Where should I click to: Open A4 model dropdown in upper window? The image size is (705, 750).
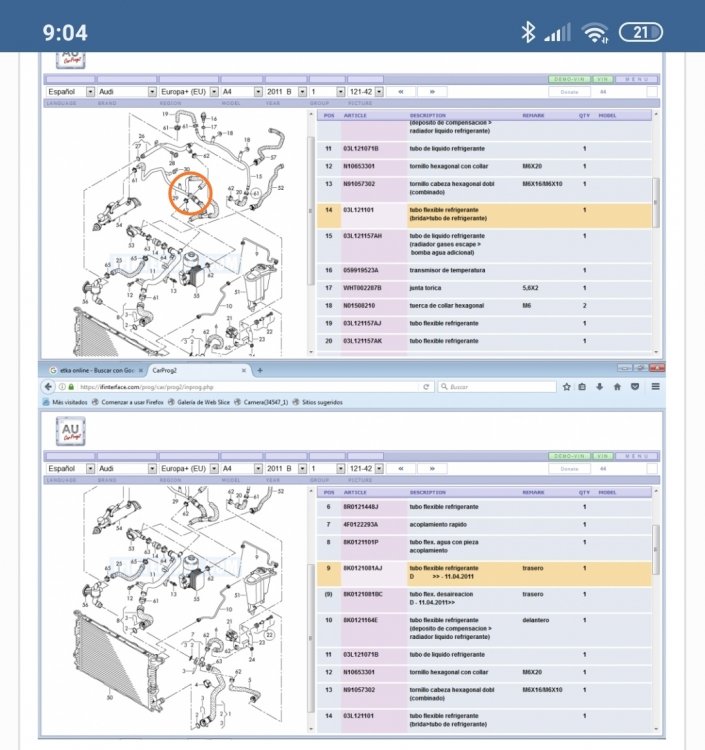(x=242, y=91)
